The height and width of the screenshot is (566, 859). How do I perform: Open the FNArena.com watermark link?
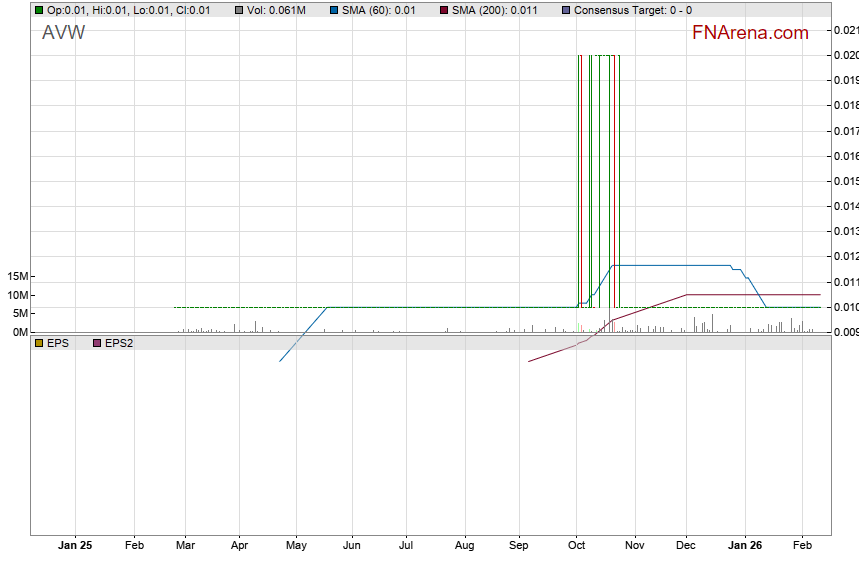coord(750,33)
